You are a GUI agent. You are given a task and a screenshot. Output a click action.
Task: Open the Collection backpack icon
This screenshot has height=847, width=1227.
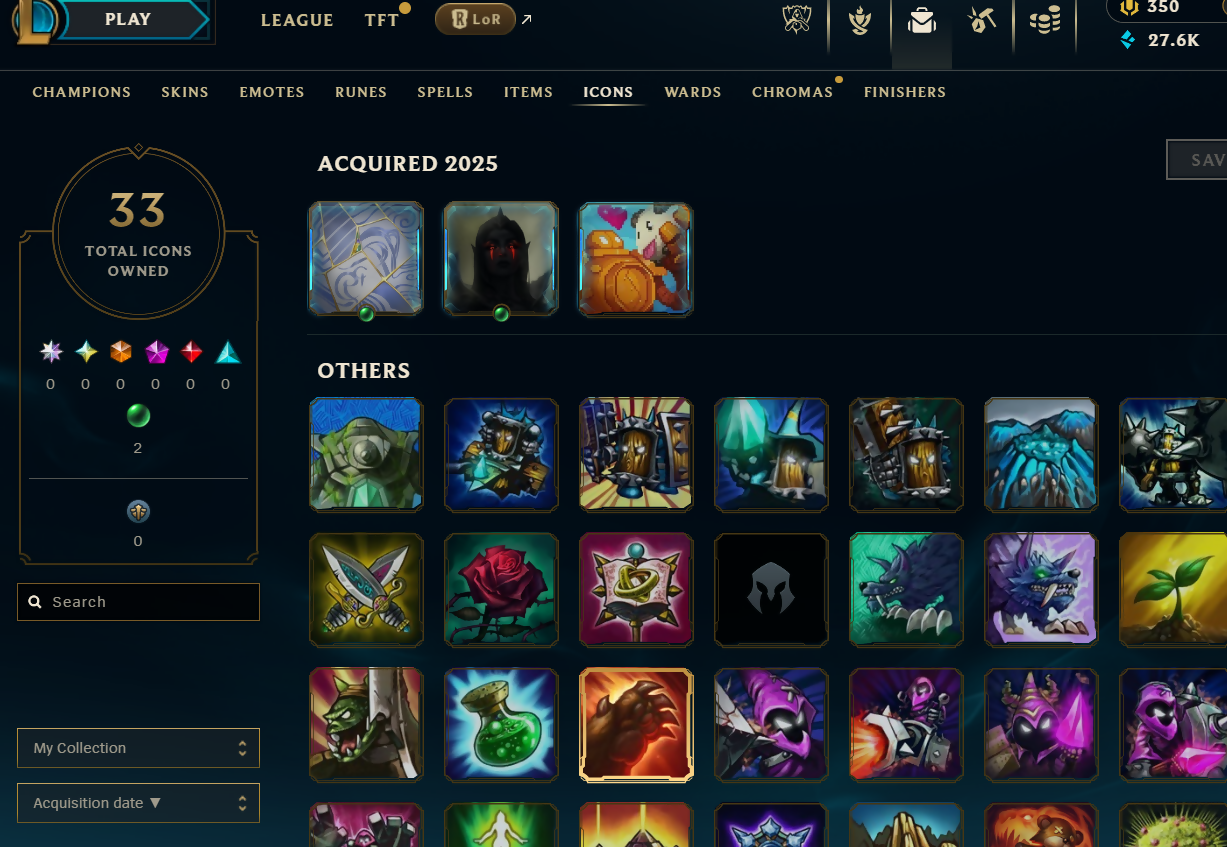(921, 20)
